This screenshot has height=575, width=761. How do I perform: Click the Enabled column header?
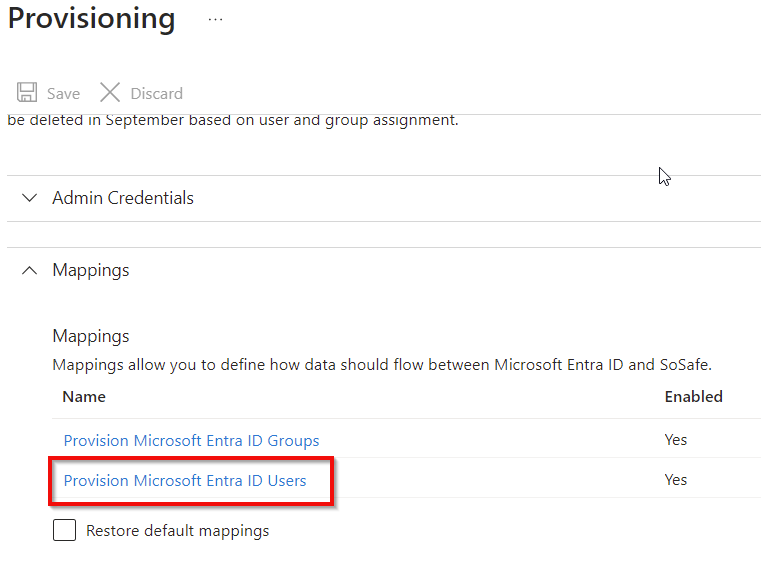[693, 397]
